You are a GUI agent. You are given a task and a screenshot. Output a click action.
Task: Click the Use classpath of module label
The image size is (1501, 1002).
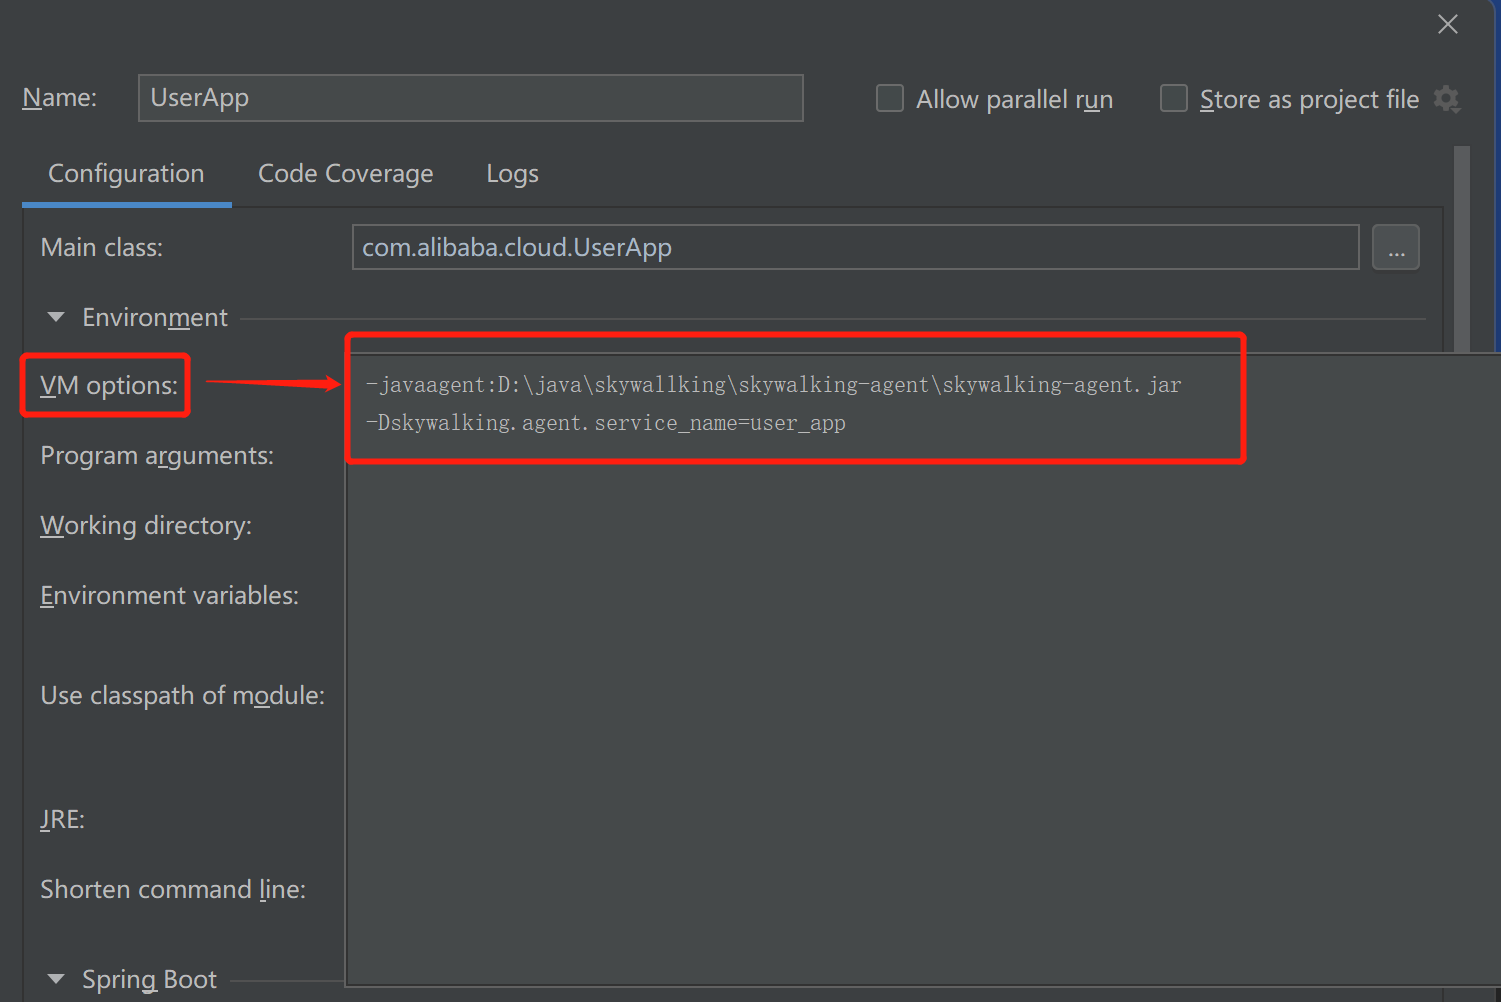(183, 696)
